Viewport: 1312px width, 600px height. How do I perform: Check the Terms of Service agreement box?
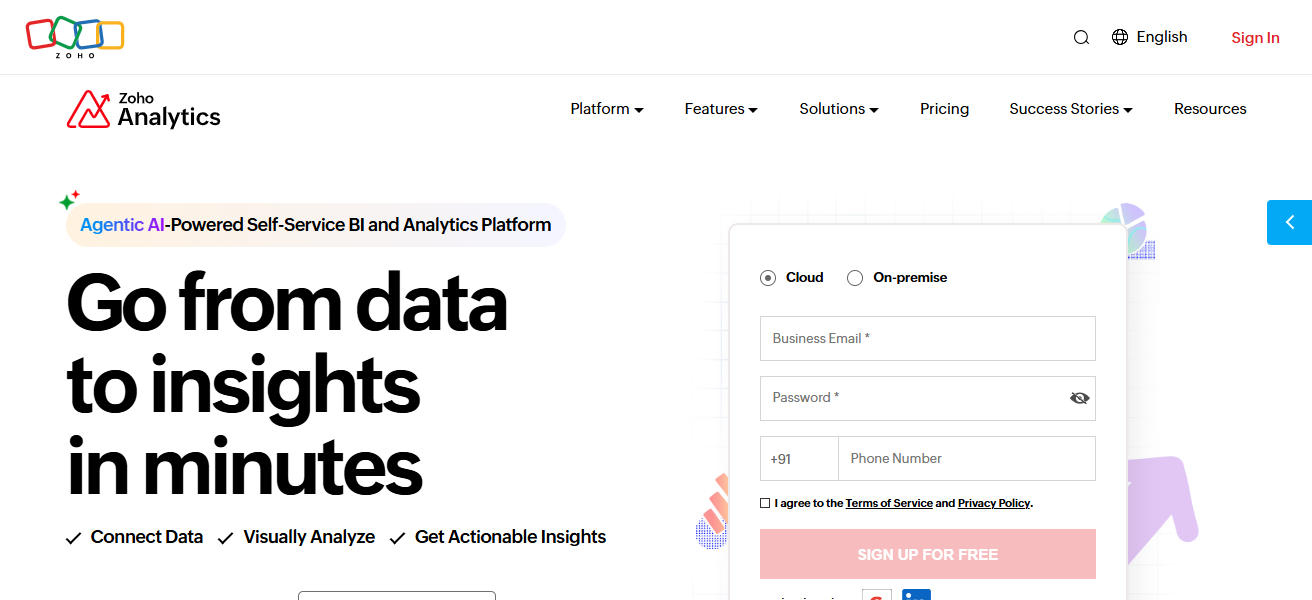click(x=765, y=502)
